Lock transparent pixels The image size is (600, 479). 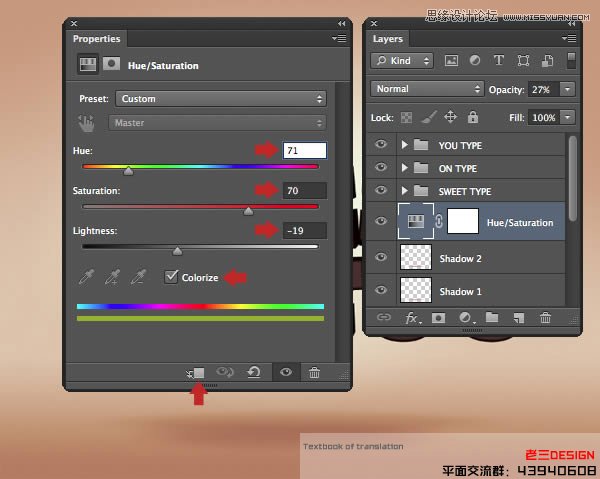[406, 117]
